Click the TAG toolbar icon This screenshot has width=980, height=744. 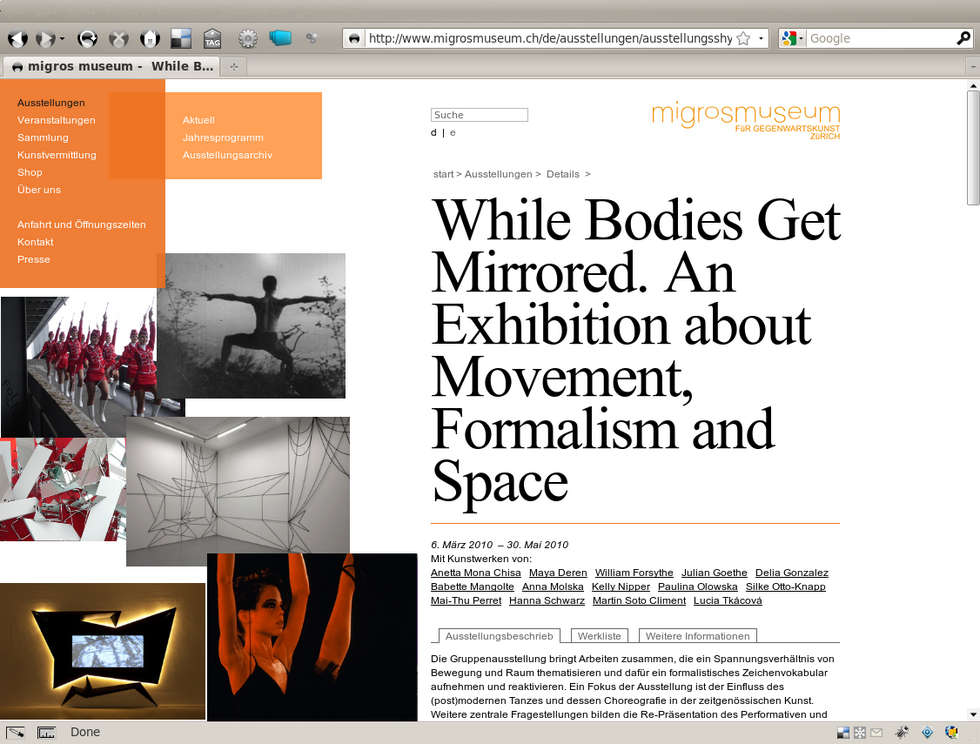click(x=212, y=39)
